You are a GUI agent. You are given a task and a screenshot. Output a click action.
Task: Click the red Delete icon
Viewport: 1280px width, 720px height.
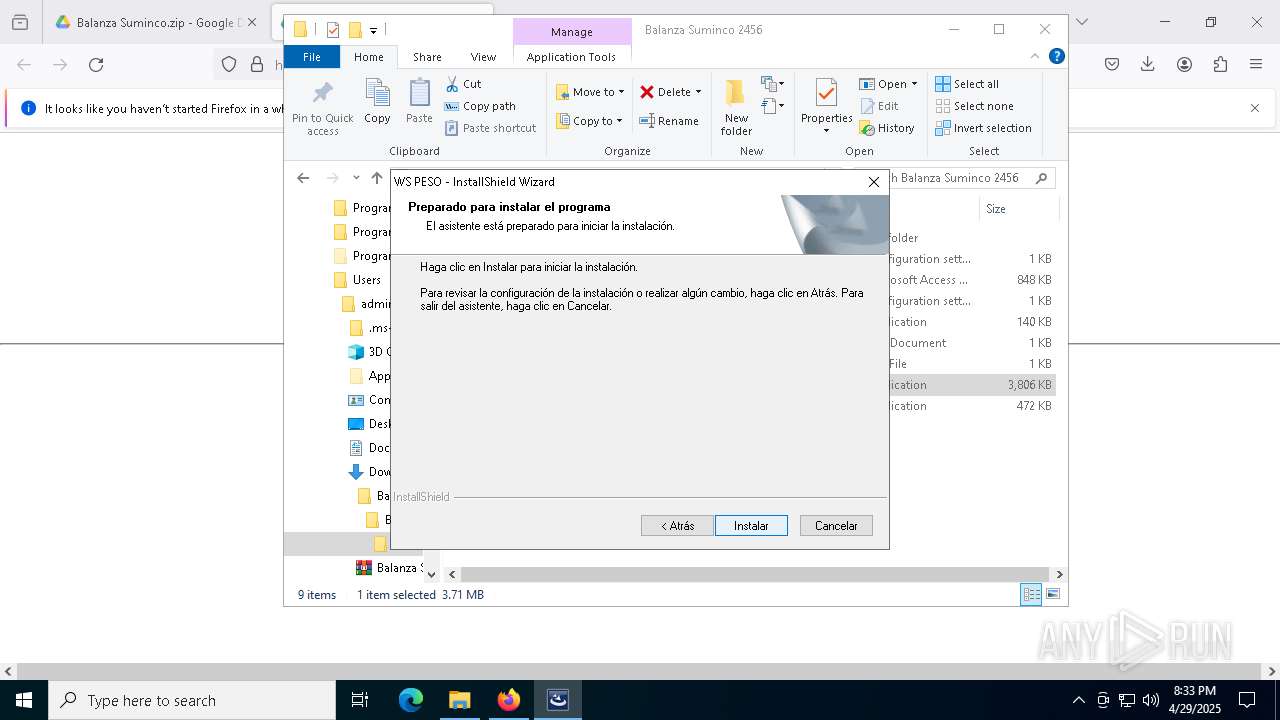[x=647, y=92]
